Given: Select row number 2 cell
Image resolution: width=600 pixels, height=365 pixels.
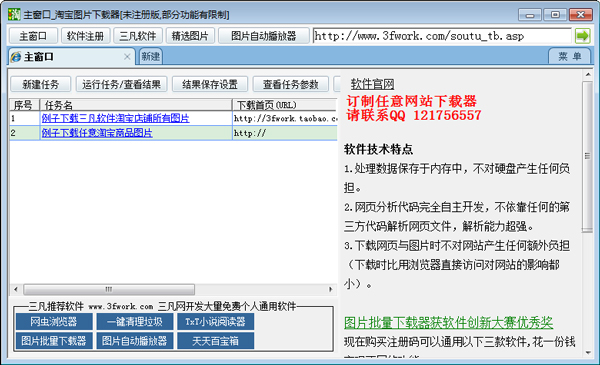Looking at the screenshot, I should [x=24, y=133].
